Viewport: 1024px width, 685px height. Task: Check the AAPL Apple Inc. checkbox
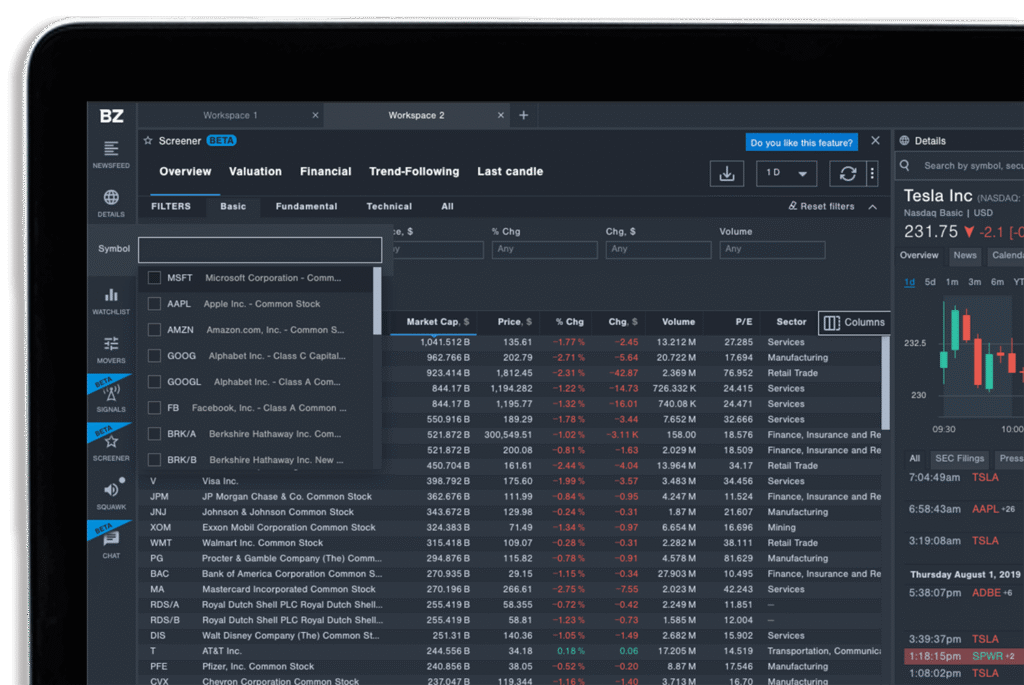(x=154, y=304)
